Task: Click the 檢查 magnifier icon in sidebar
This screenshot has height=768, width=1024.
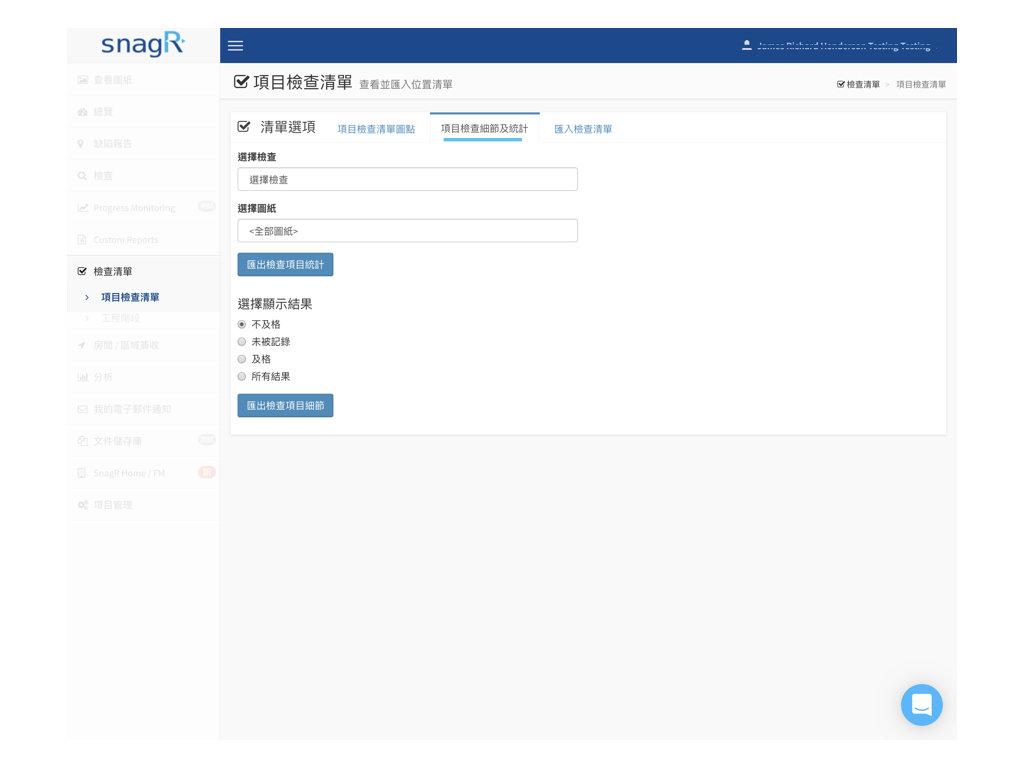Action: [x=82, y=176]
